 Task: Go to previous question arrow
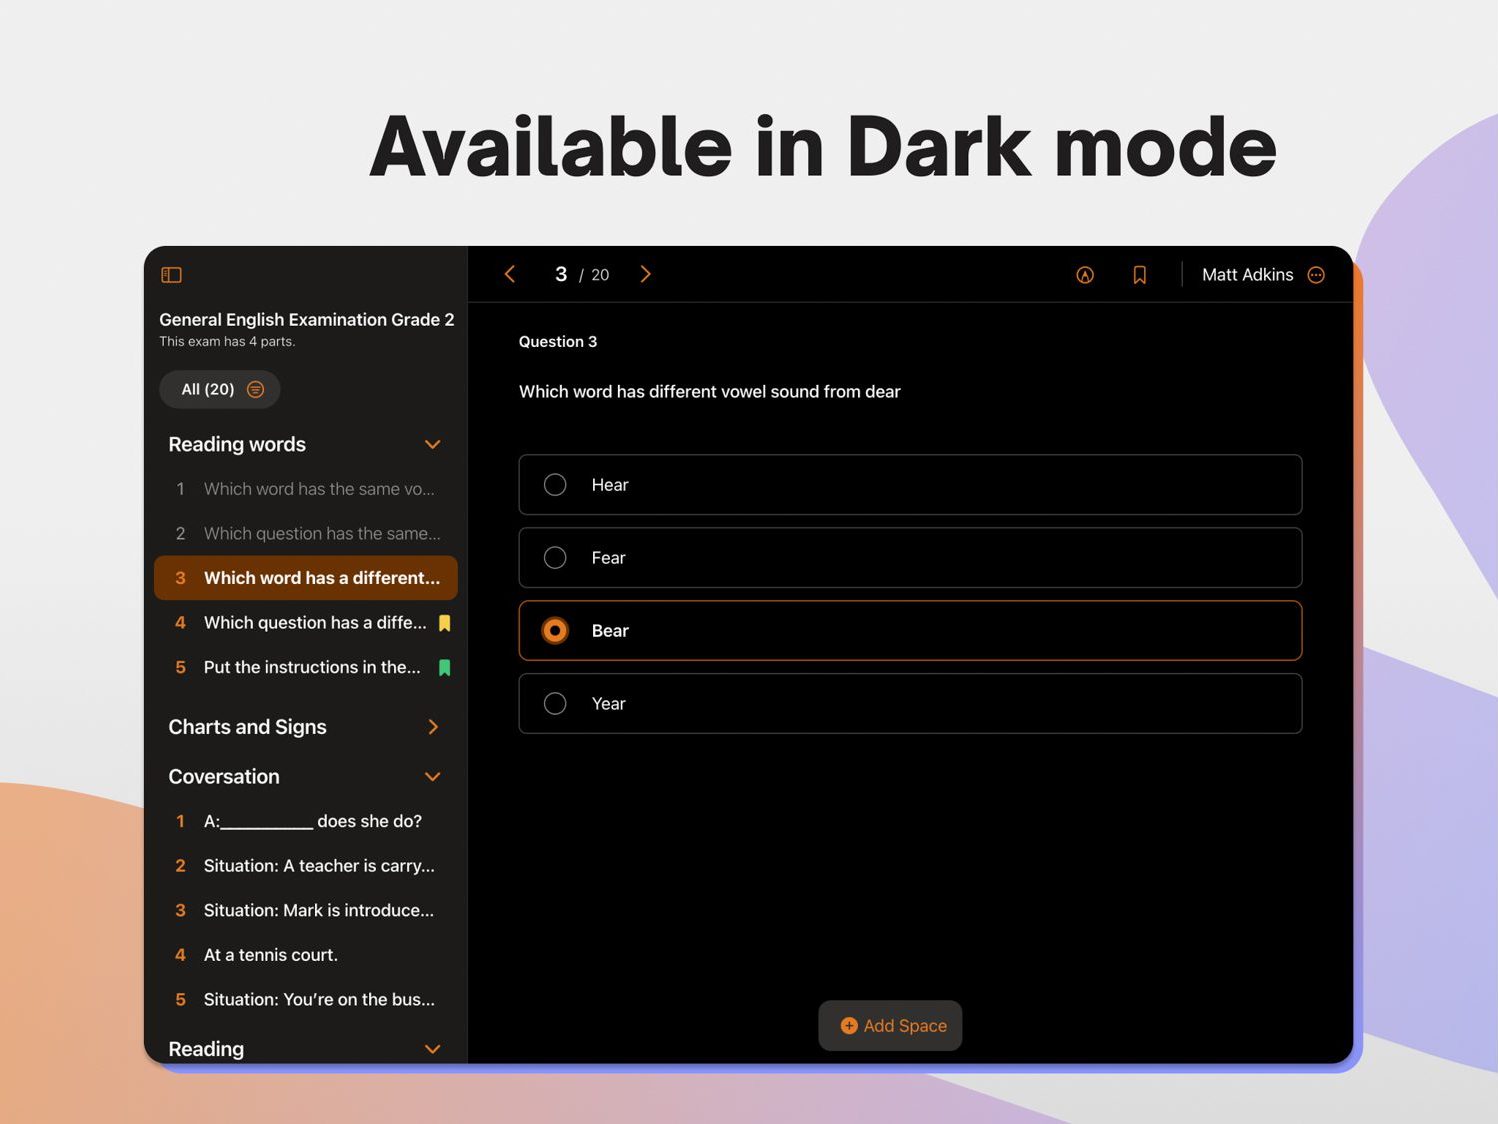tap(510, 274)
